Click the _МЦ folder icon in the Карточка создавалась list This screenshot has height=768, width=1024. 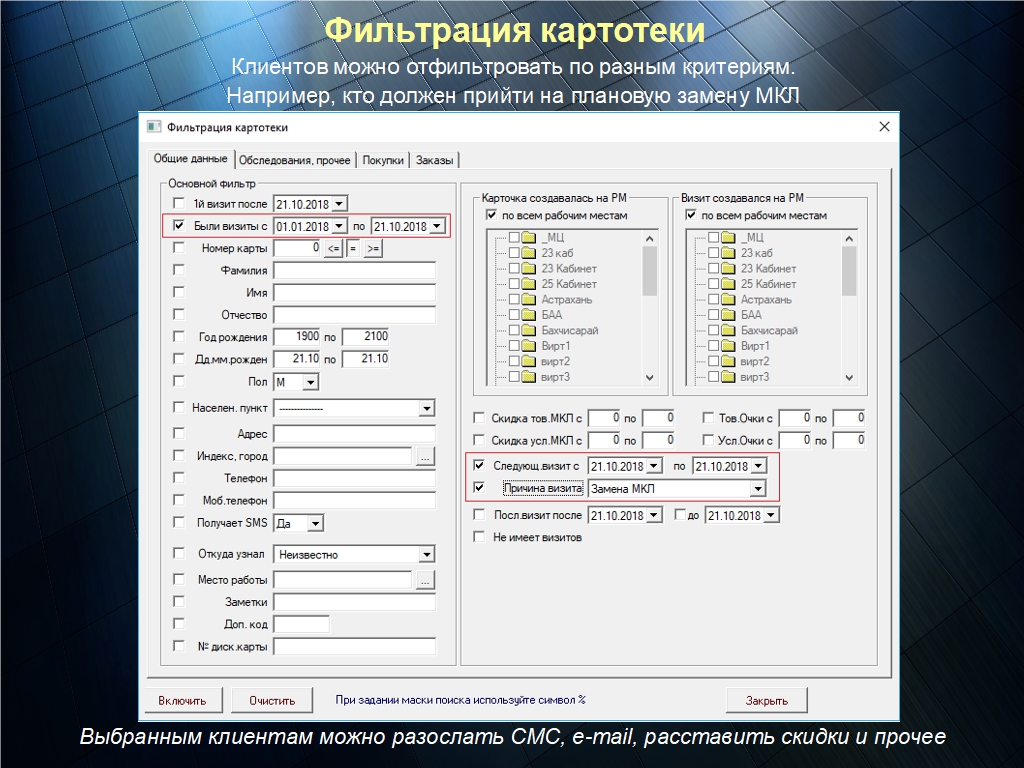tap(530, 238)
